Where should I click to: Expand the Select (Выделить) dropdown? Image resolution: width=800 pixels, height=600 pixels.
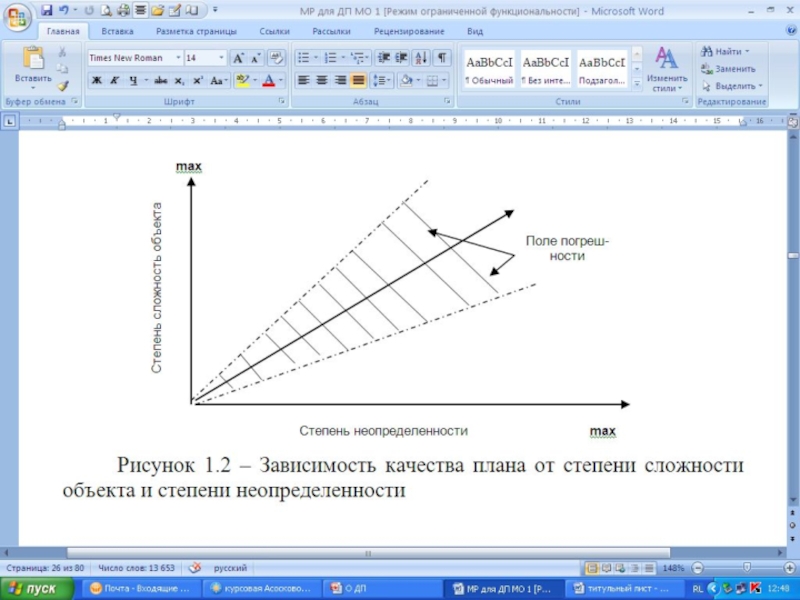[x=733, y=86]
